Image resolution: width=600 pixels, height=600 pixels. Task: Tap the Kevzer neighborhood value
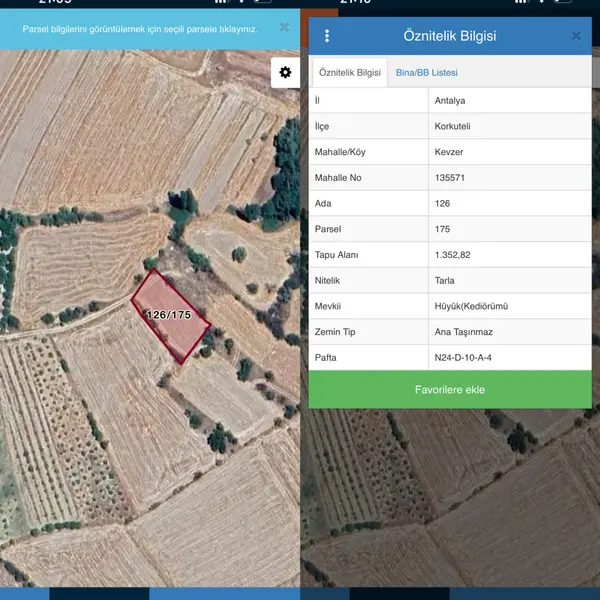pos(449,152)
